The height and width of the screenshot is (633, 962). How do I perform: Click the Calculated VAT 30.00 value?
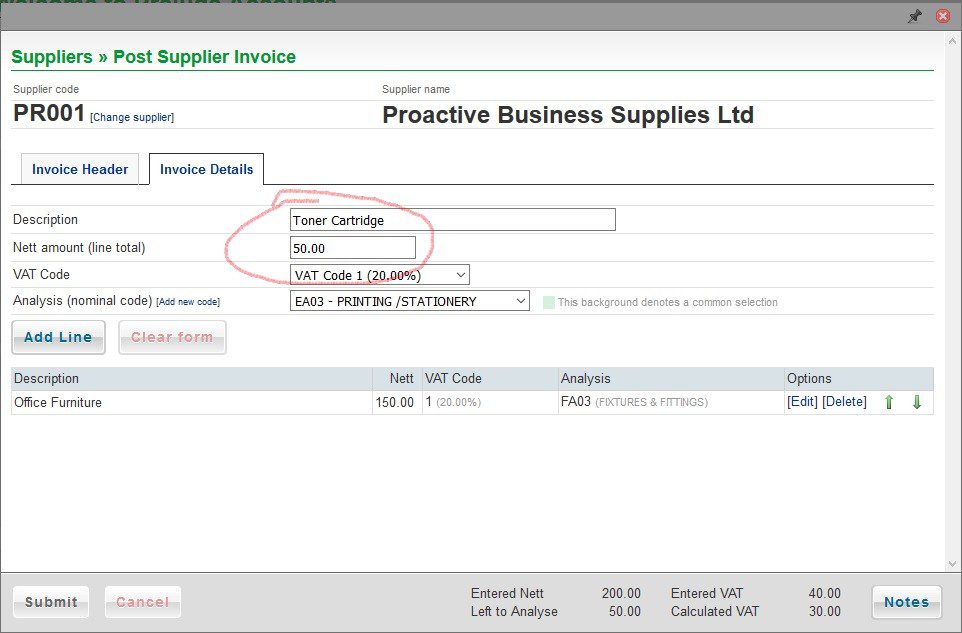[825, 612]
